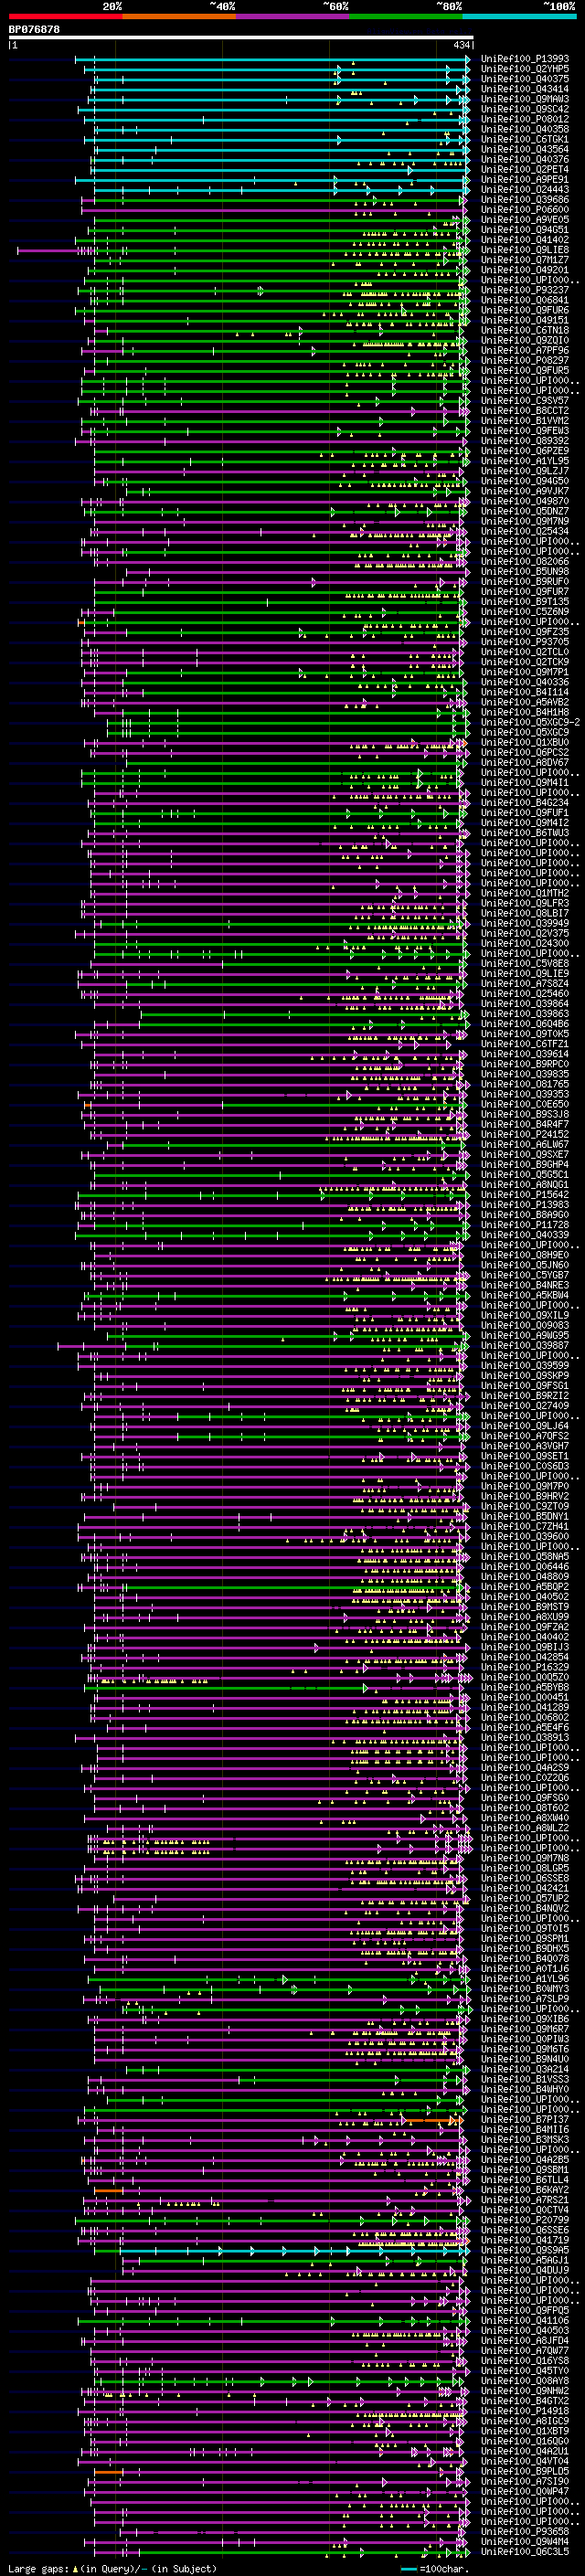This screenshot has height=2576, width=585.
Task: Select the UniRef100_B5UN98 label
Action: 525,571
